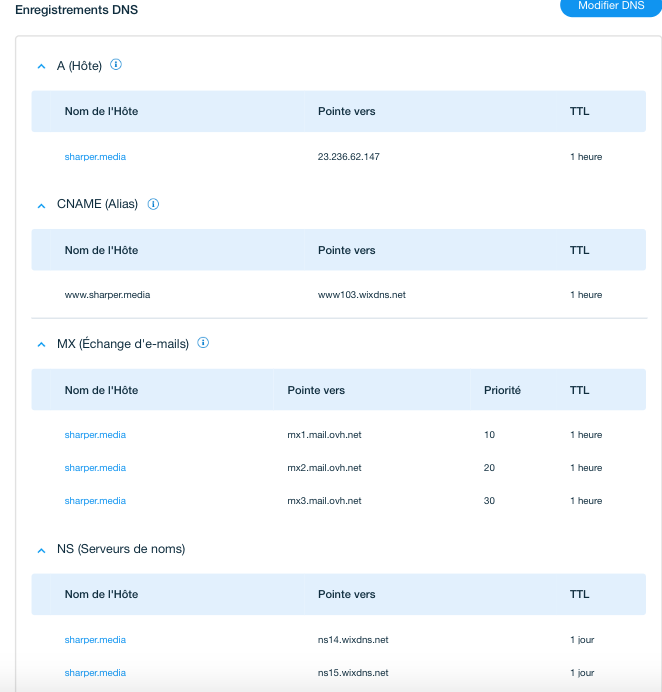Click sharper.media host for mx2.mail.ovh.net

click(x=95, y=468)
